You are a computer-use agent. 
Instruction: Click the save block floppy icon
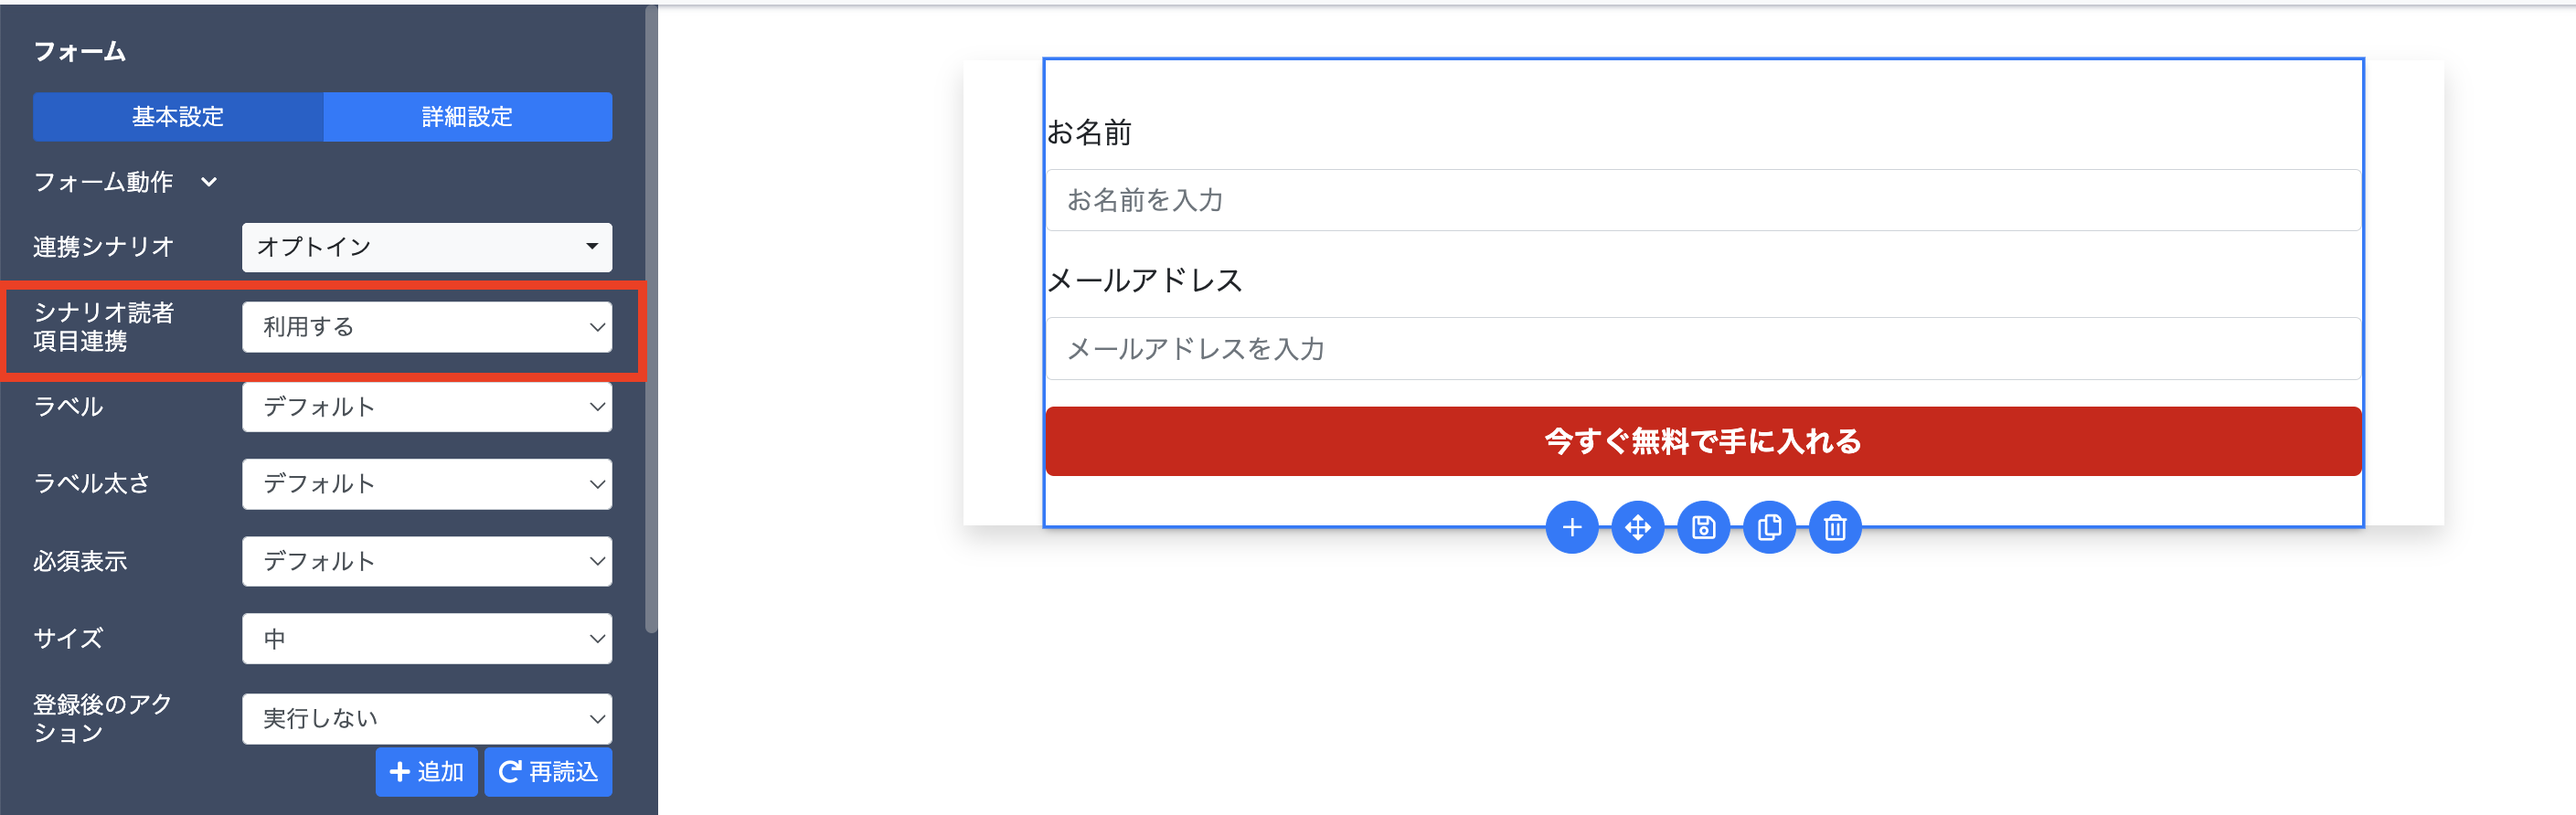tap(1703, 527)
